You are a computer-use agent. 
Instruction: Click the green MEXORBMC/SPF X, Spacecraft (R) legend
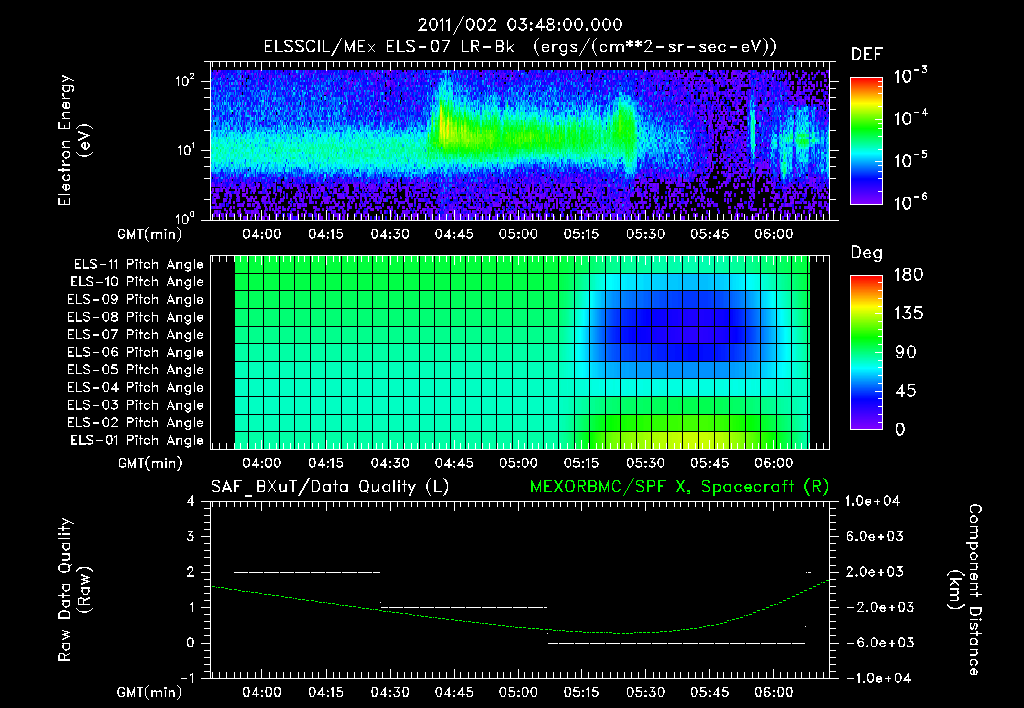click(679, 487)
